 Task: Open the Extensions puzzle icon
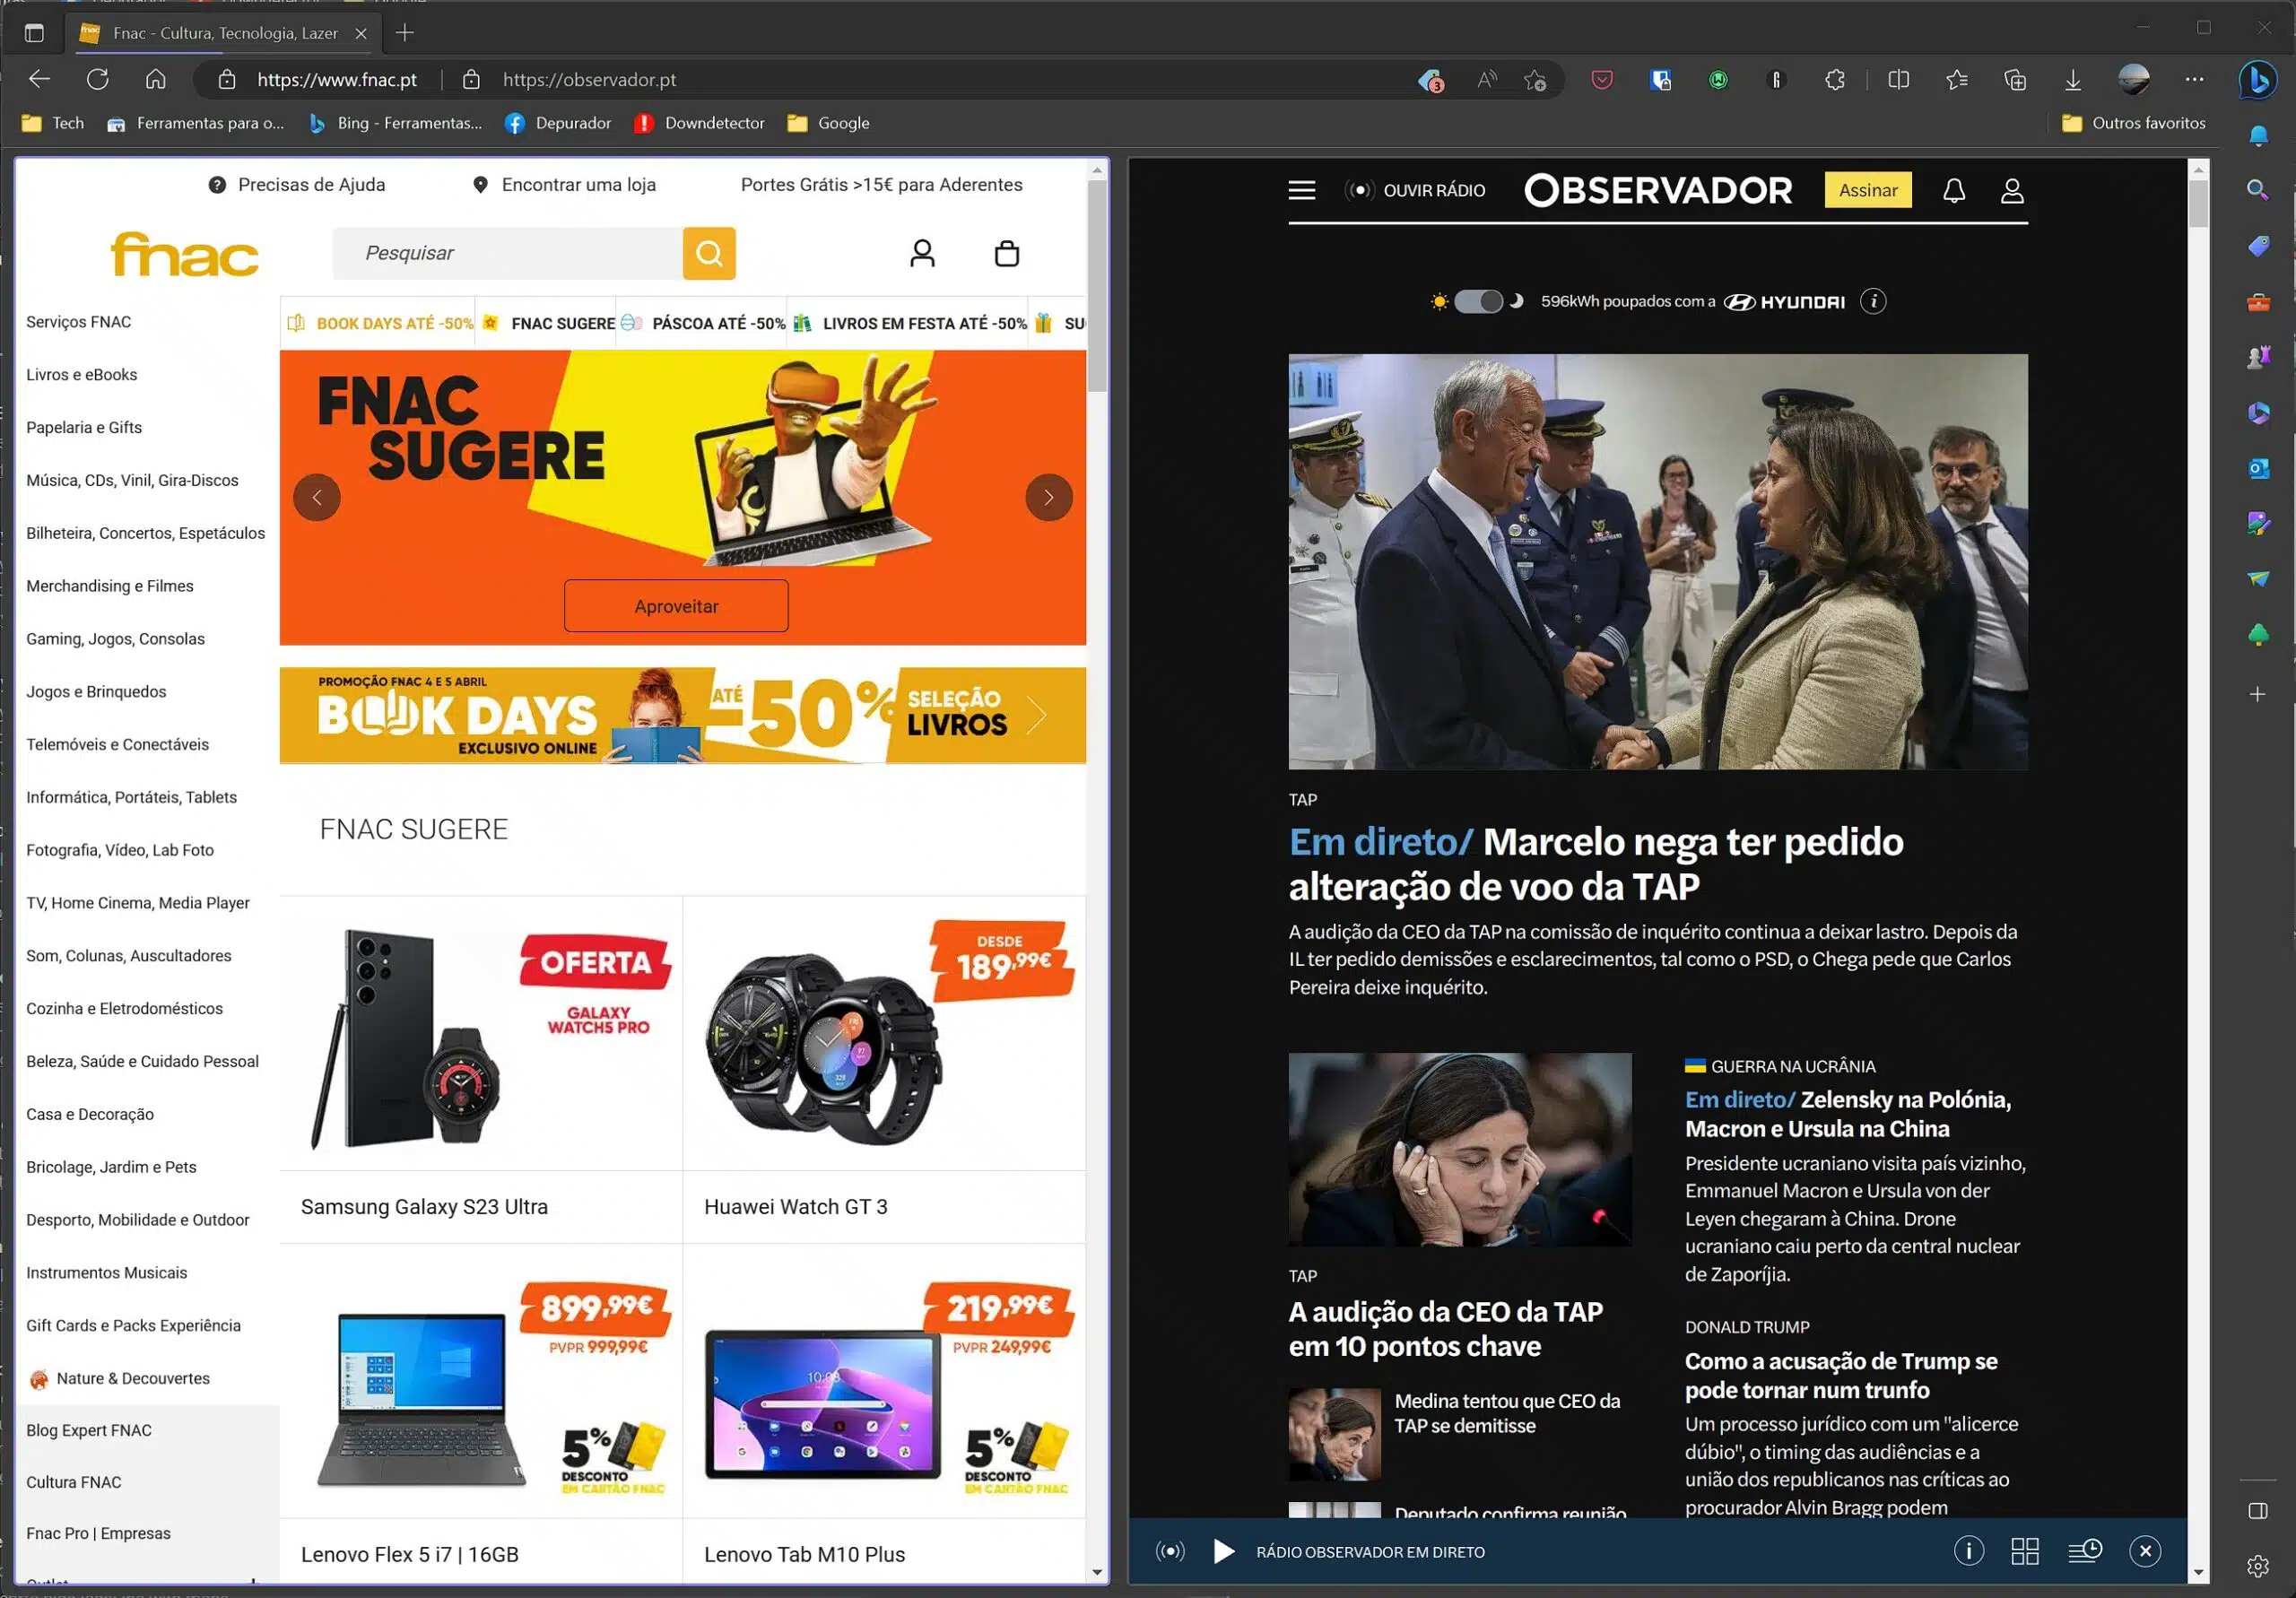coord(1835,80)
